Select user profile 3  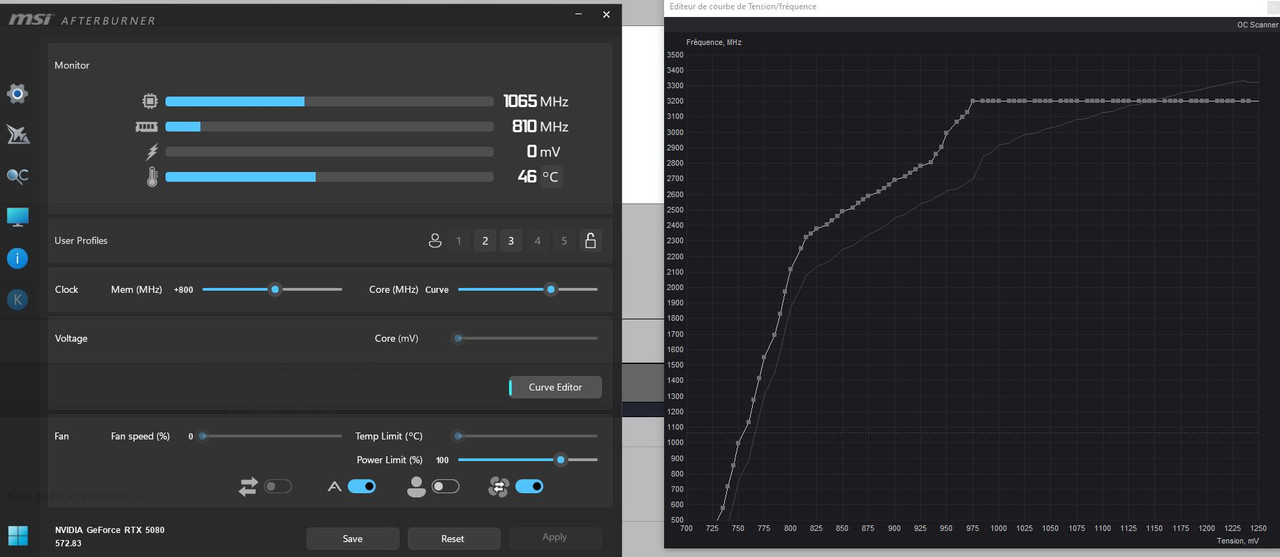tap(511, 241)
